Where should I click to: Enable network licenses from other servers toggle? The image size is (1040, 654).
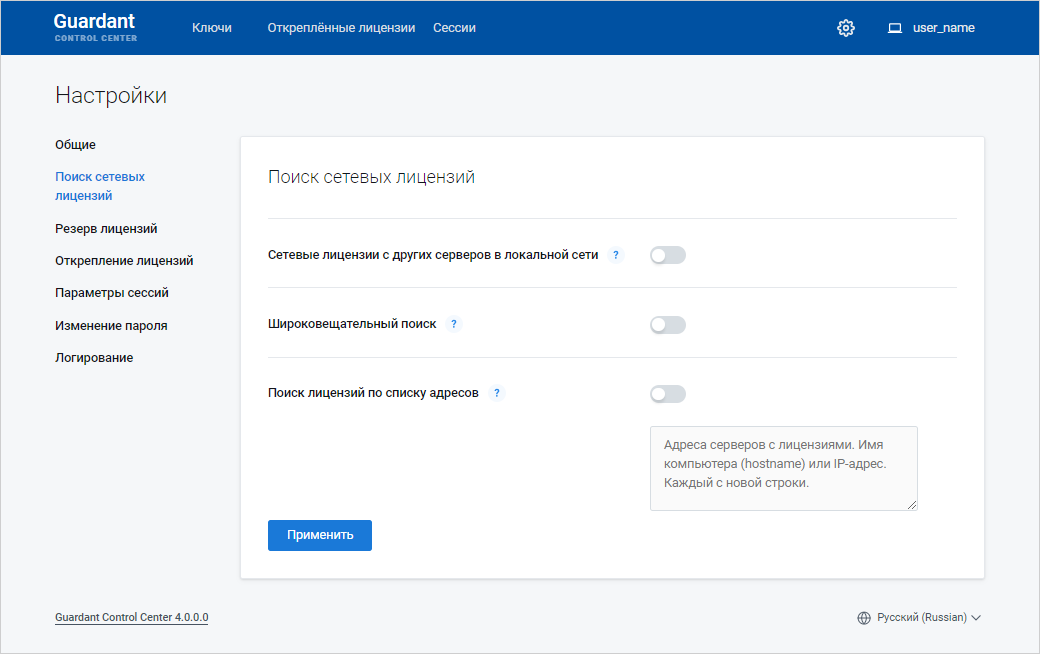667,255
